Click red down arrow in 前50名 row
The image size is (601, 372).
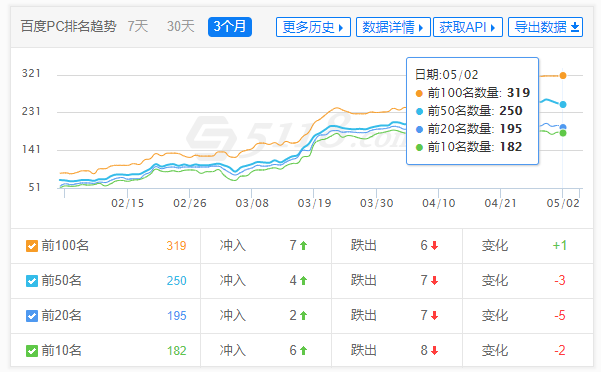tap(434, 281)
